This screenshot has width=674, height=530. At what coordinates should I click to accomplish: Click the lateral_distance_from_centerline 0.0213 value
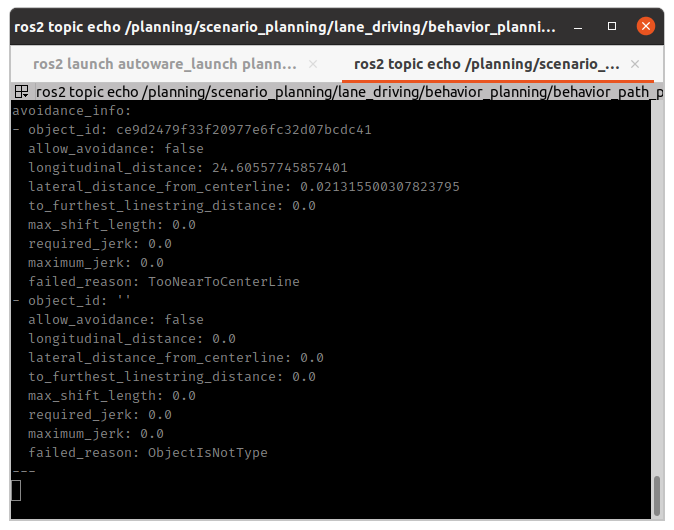coord(375,187)
